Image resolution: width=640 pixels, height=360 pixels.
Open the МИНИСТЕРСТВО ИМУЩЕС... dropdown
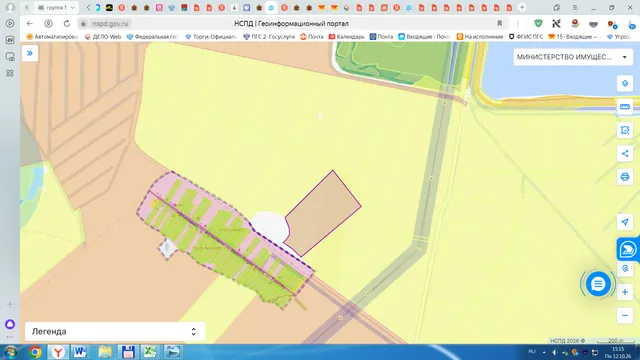(x=573, y=57)
